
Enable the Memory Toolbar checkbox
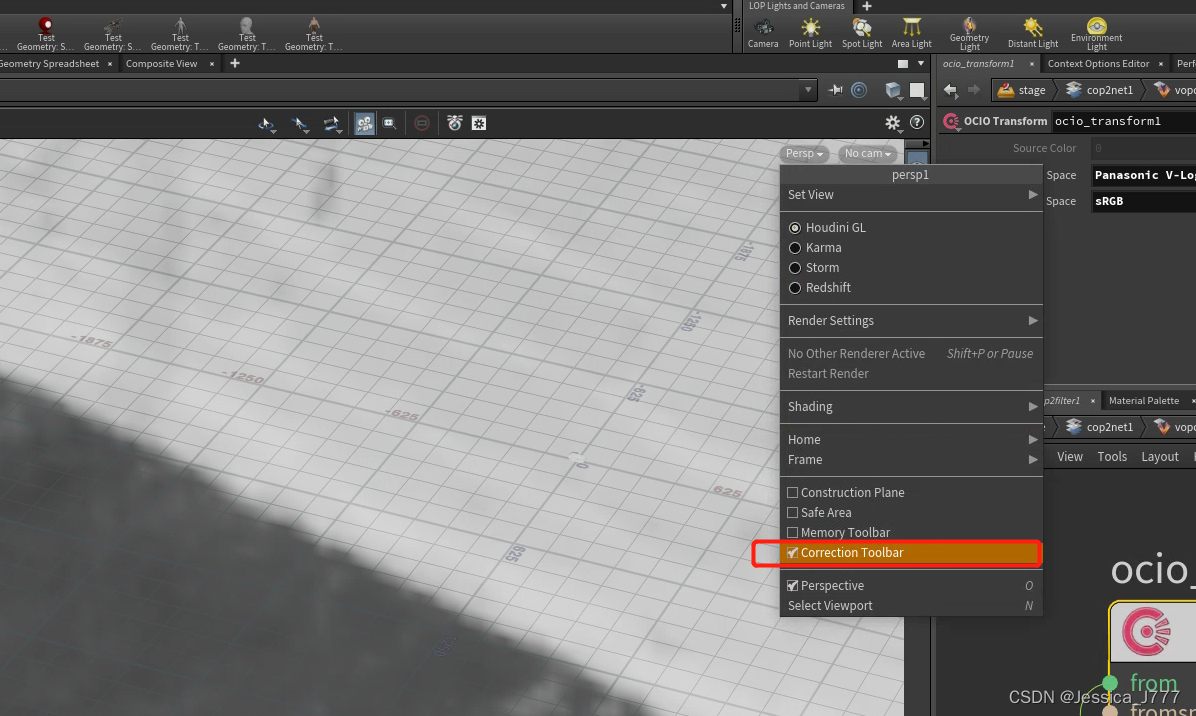pos(793,532)
